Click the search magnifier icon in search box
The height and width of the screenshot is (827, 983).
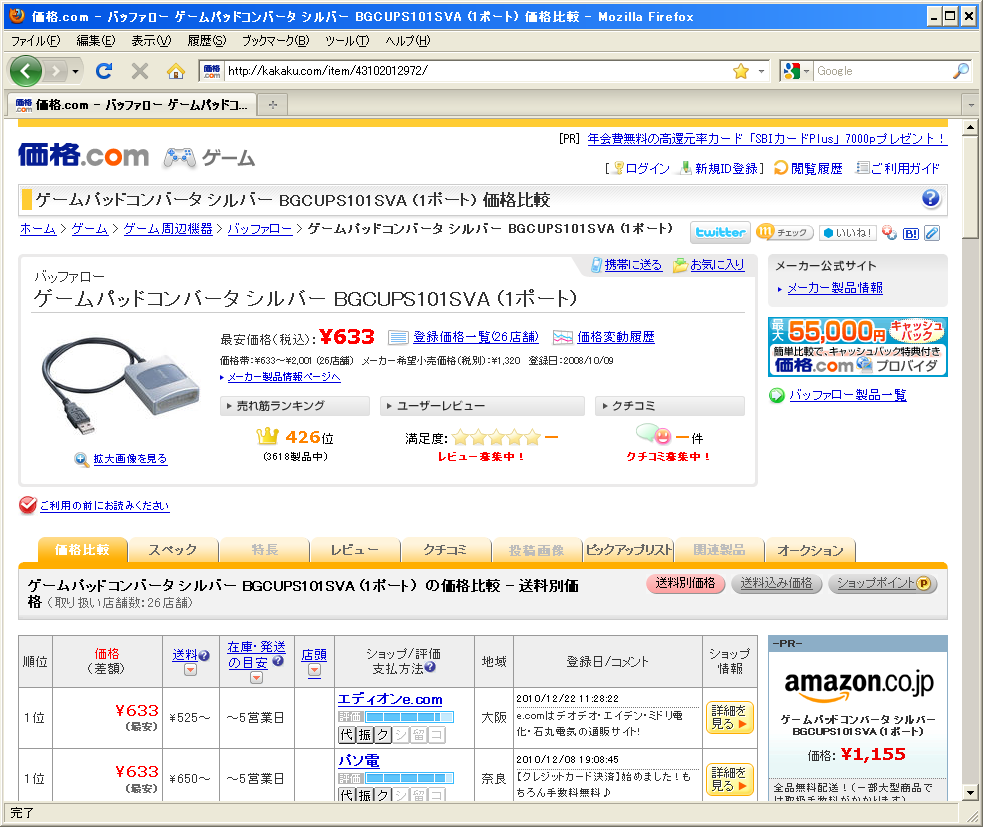pyautogui.click(x=961, y=71)
